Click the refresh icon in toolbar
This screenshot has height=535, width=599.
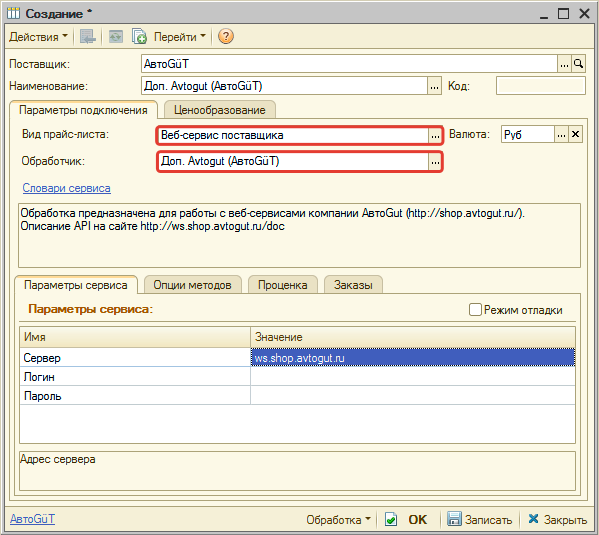coord(115,37)
